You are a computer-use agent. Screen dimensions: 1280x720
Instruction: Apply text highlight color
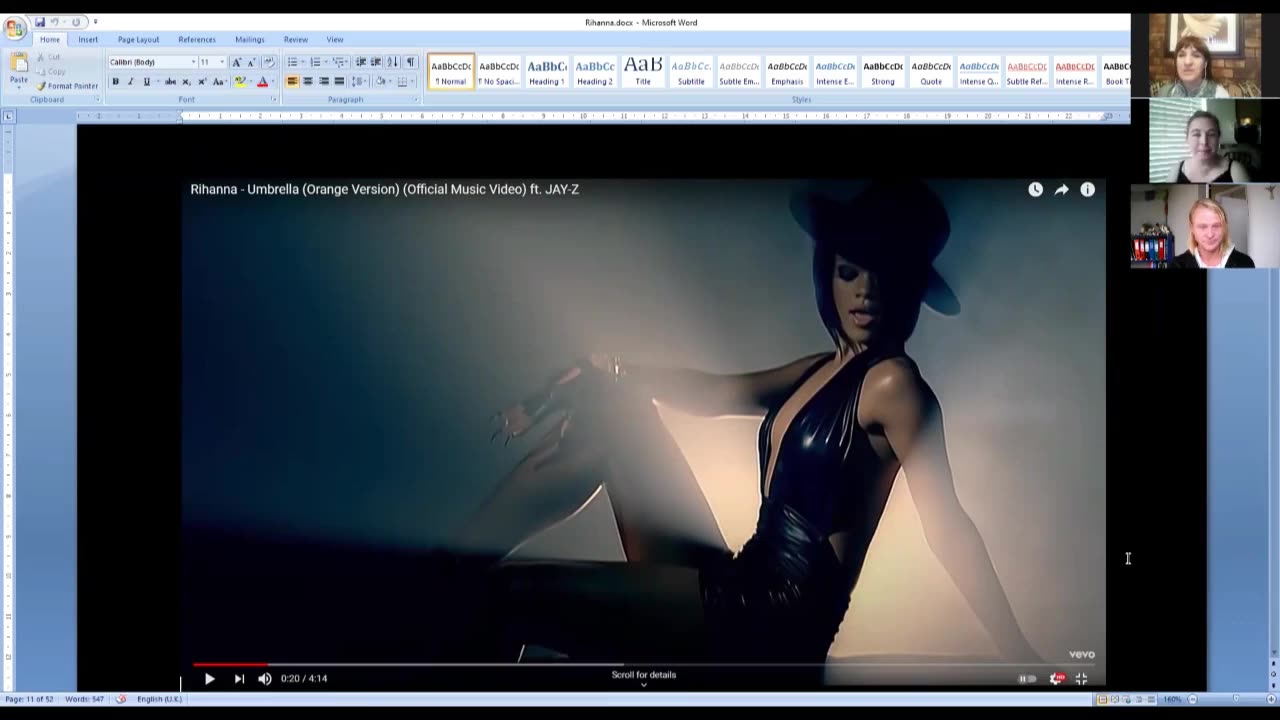pyautogui.click(x=239, y=82)
